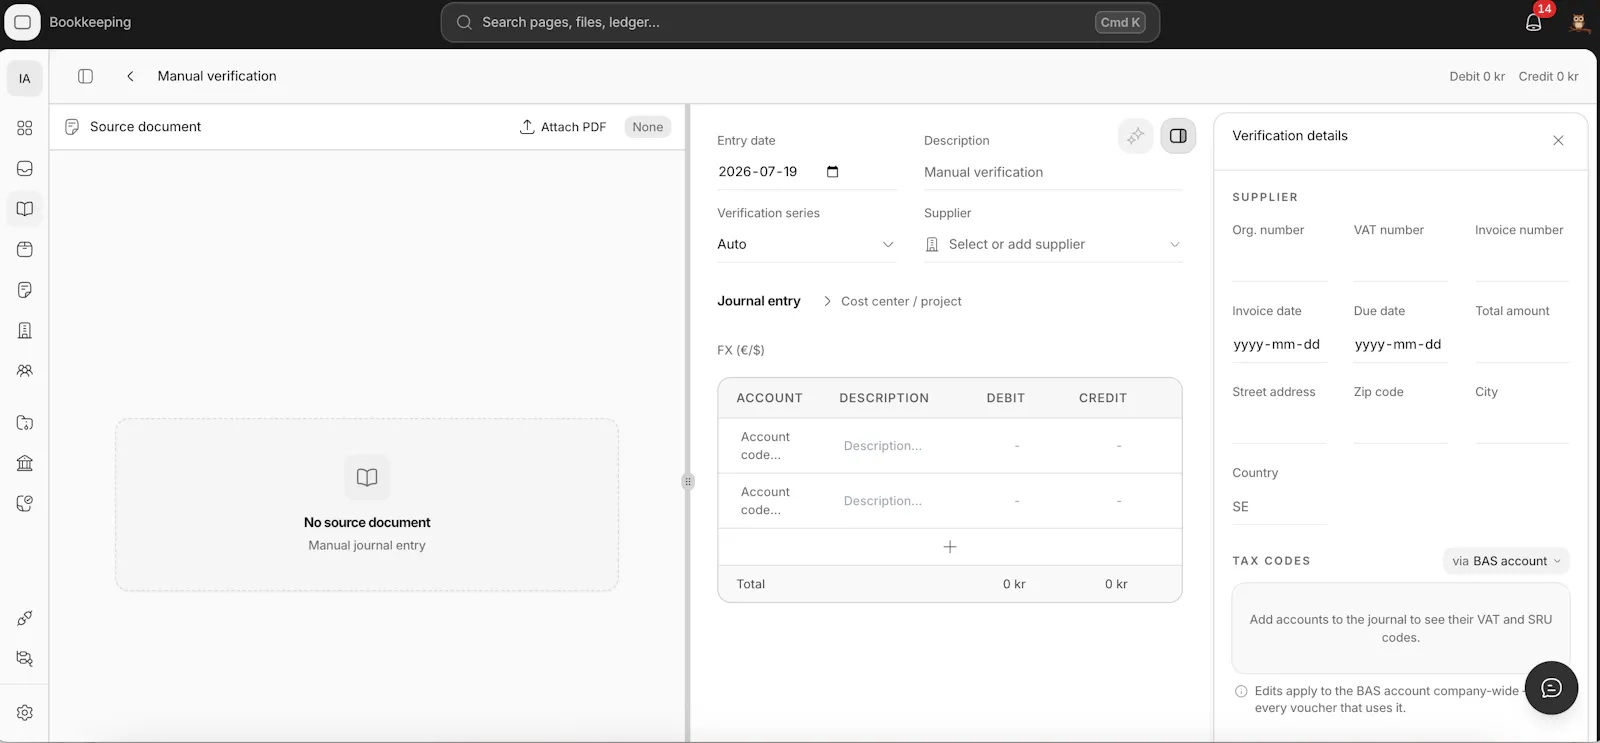The width and height of the screenshot is (1600, 743).
Task: Open the entry date calendar picker
Action: (x=833, y=172)
